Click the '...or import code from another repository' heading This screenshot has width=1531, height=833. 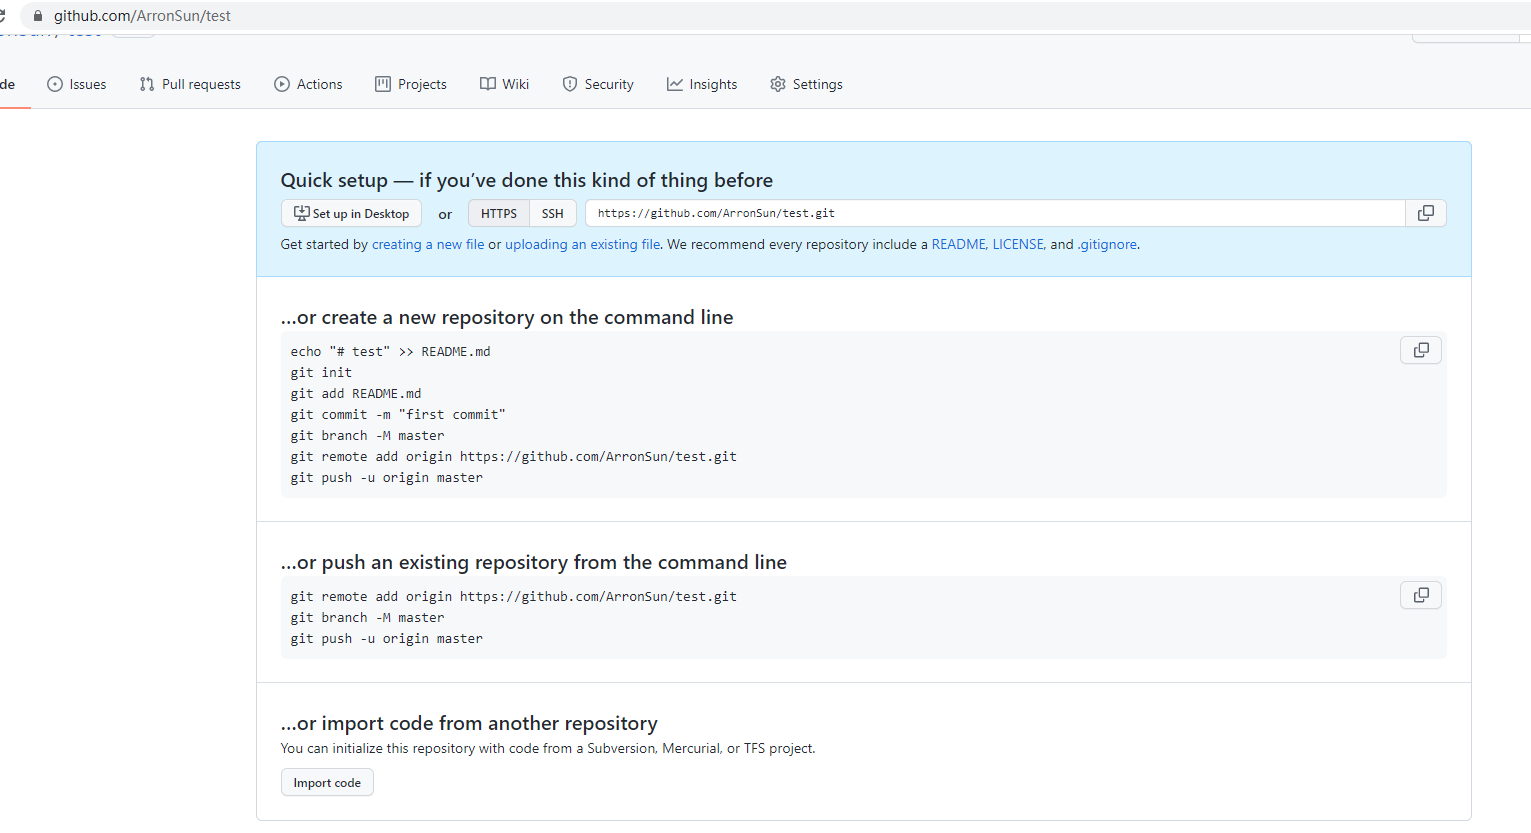(x=469, y=723)
